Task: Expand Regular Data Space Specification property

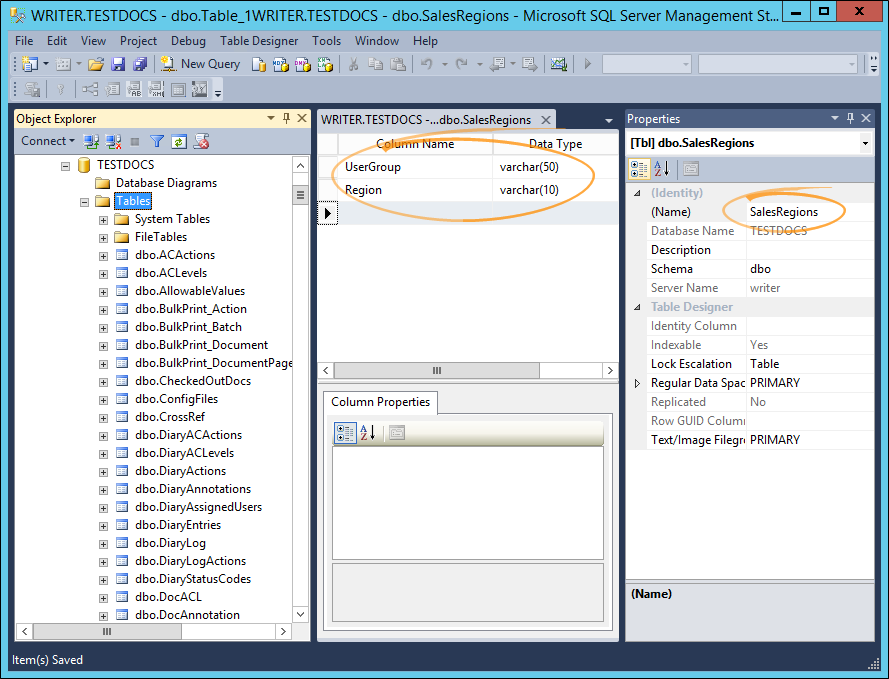Action: (x=637, y=383)
